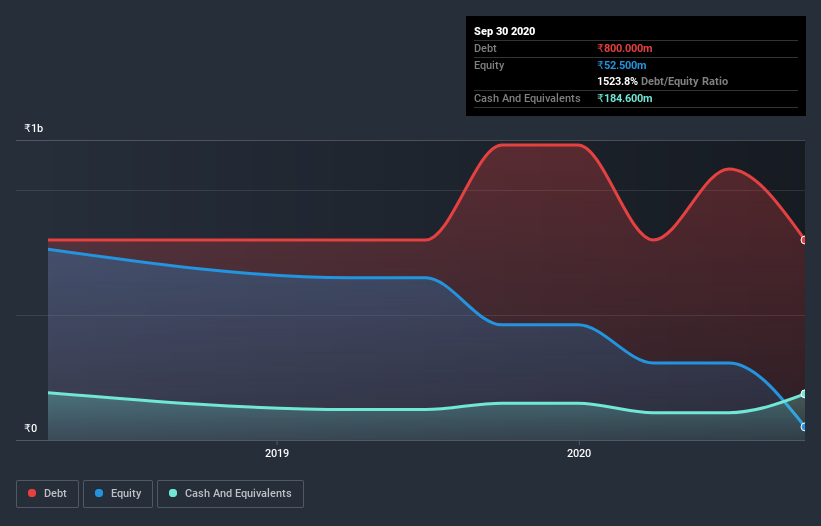Click the teal Cash And Equivalents legend dot
821x526 pixels.
[x=173, y=493]
